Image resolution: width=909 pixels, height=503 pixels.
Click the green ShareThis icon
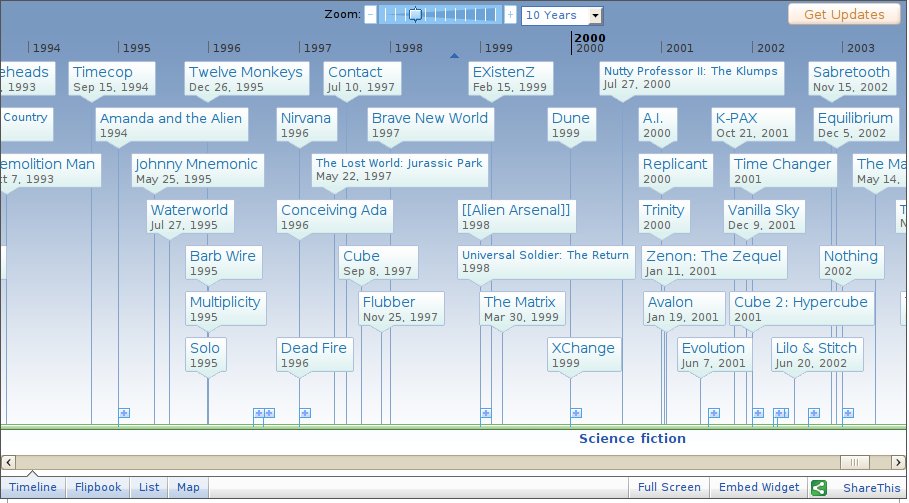[819, 488]
